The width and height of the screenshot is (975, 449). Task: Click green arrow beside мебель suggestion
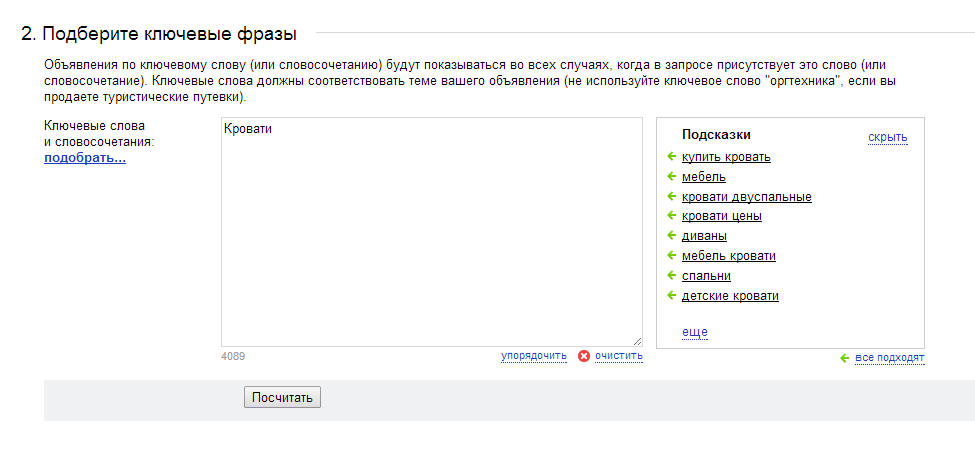point(671,177)
